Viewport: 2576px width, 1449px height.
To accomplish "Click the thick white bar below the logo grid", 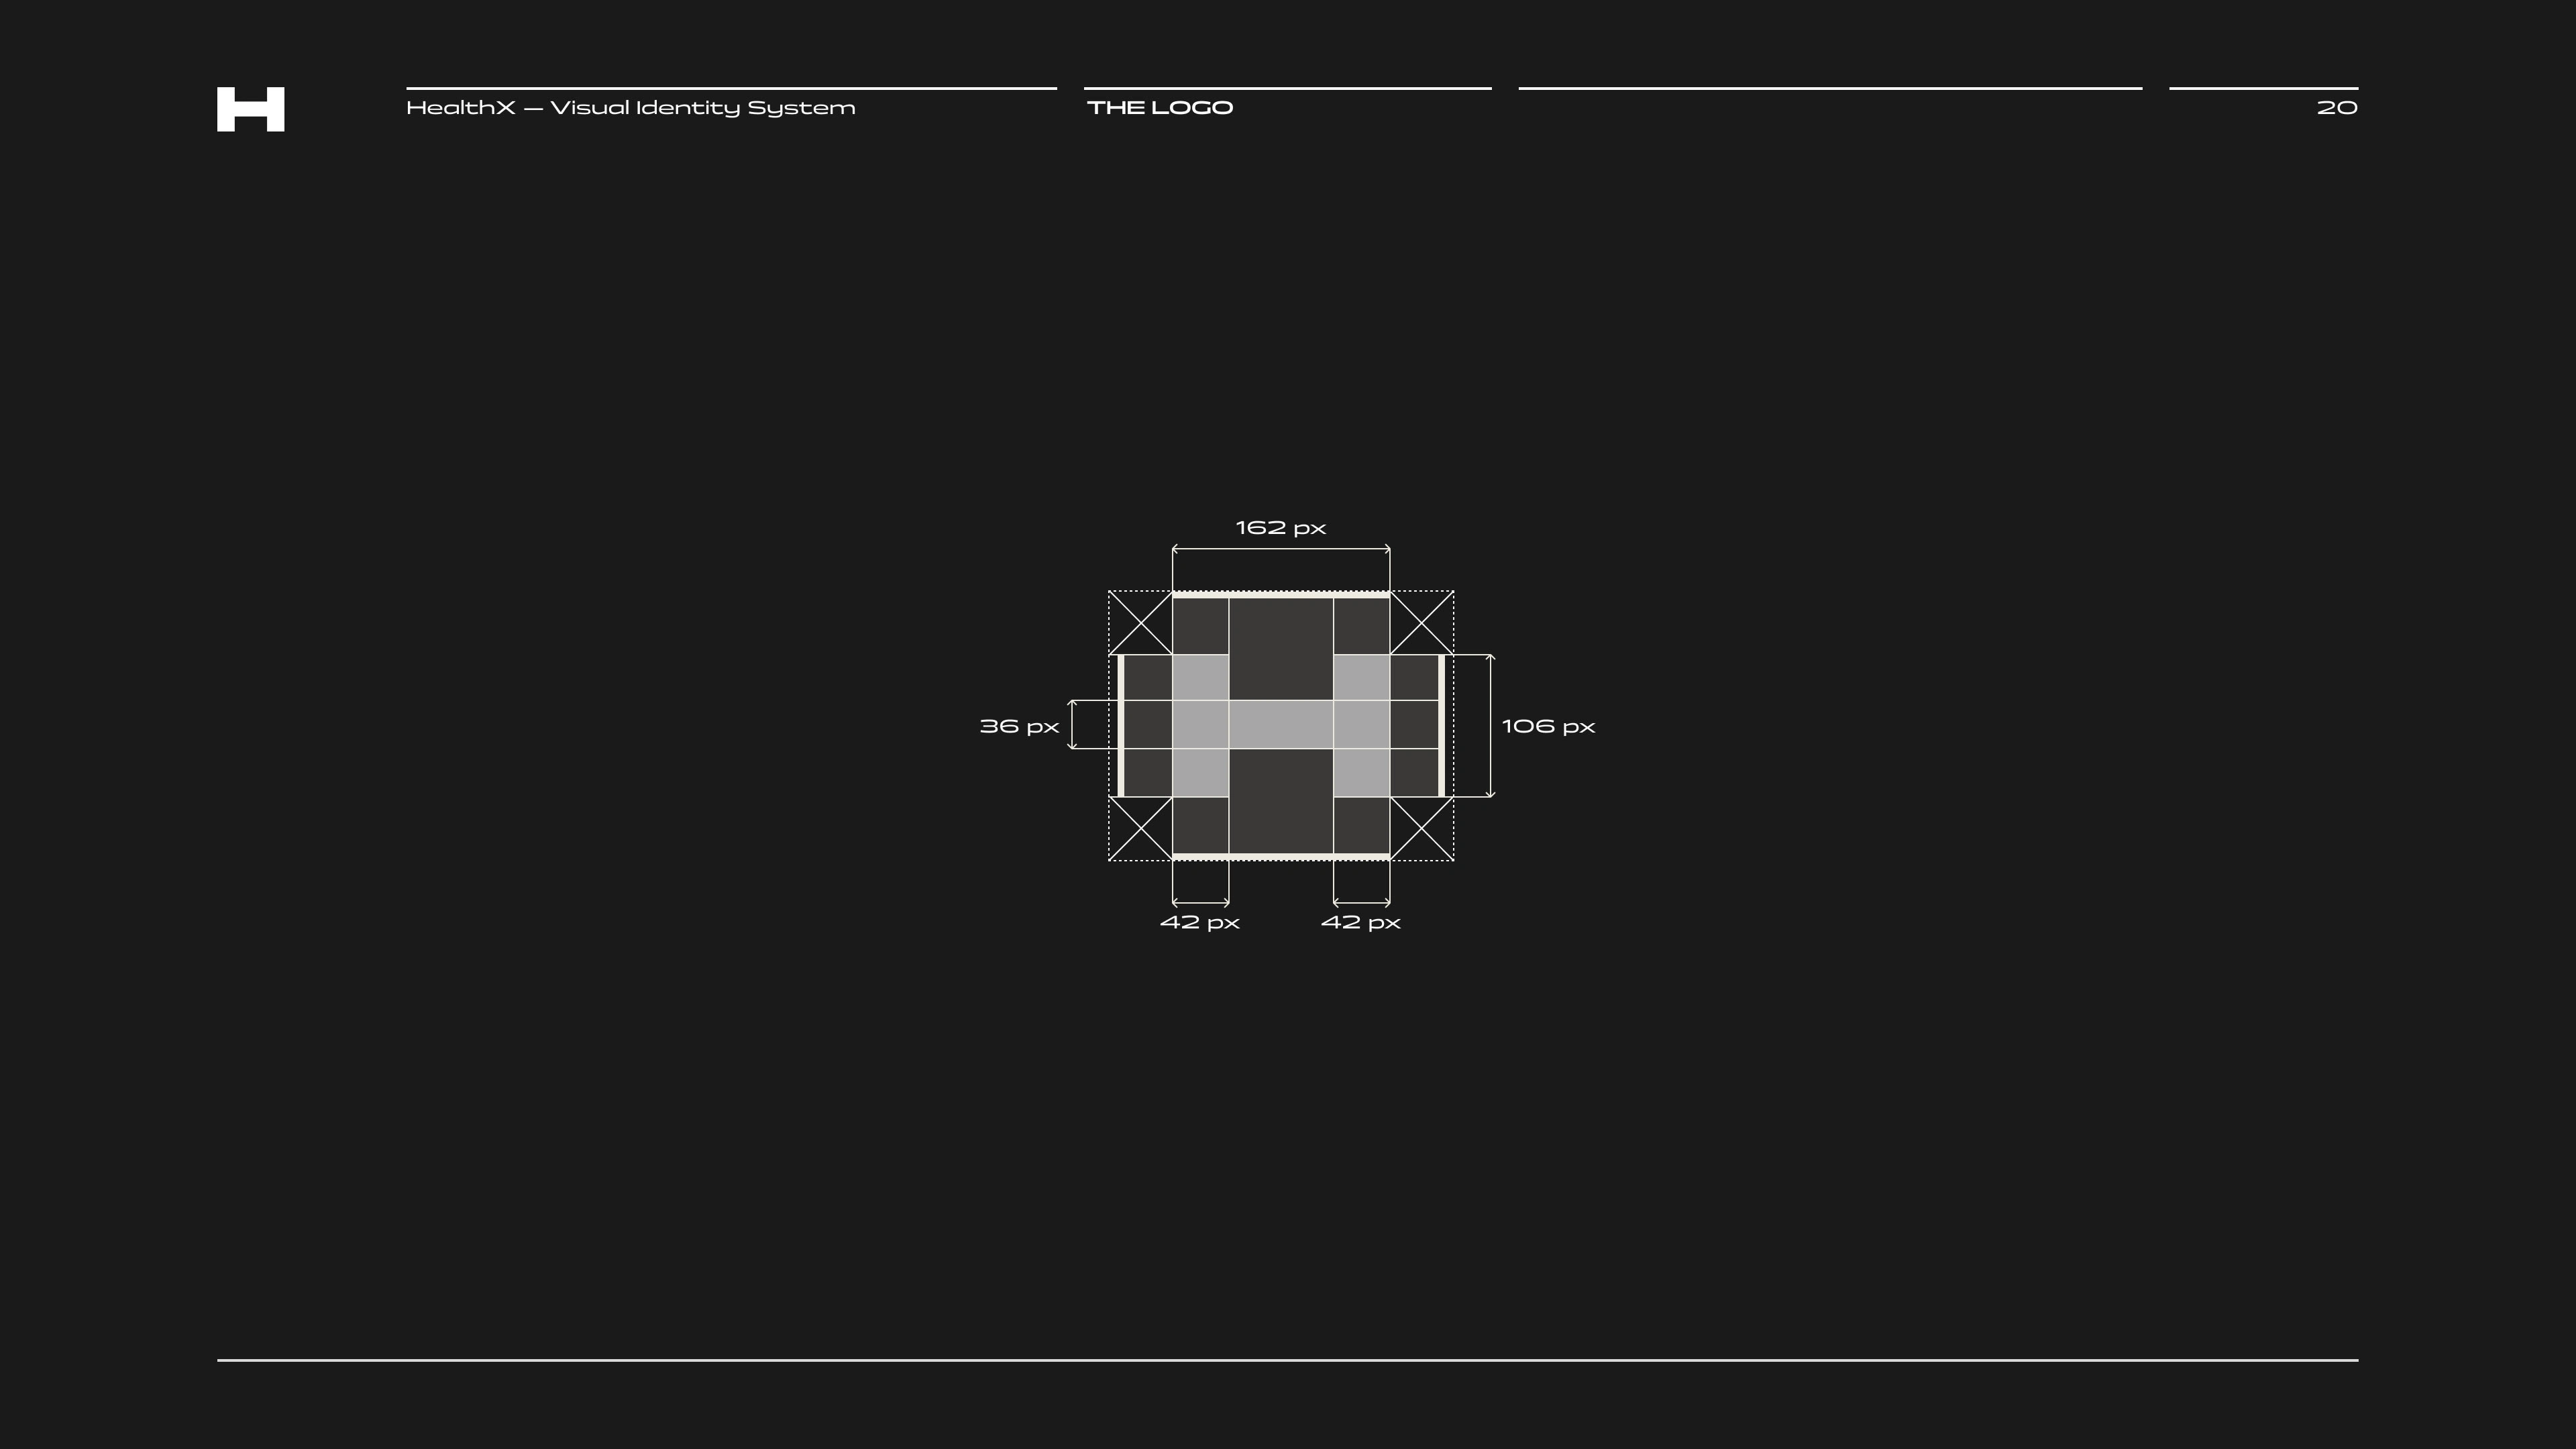I will tap(1280, 856).
